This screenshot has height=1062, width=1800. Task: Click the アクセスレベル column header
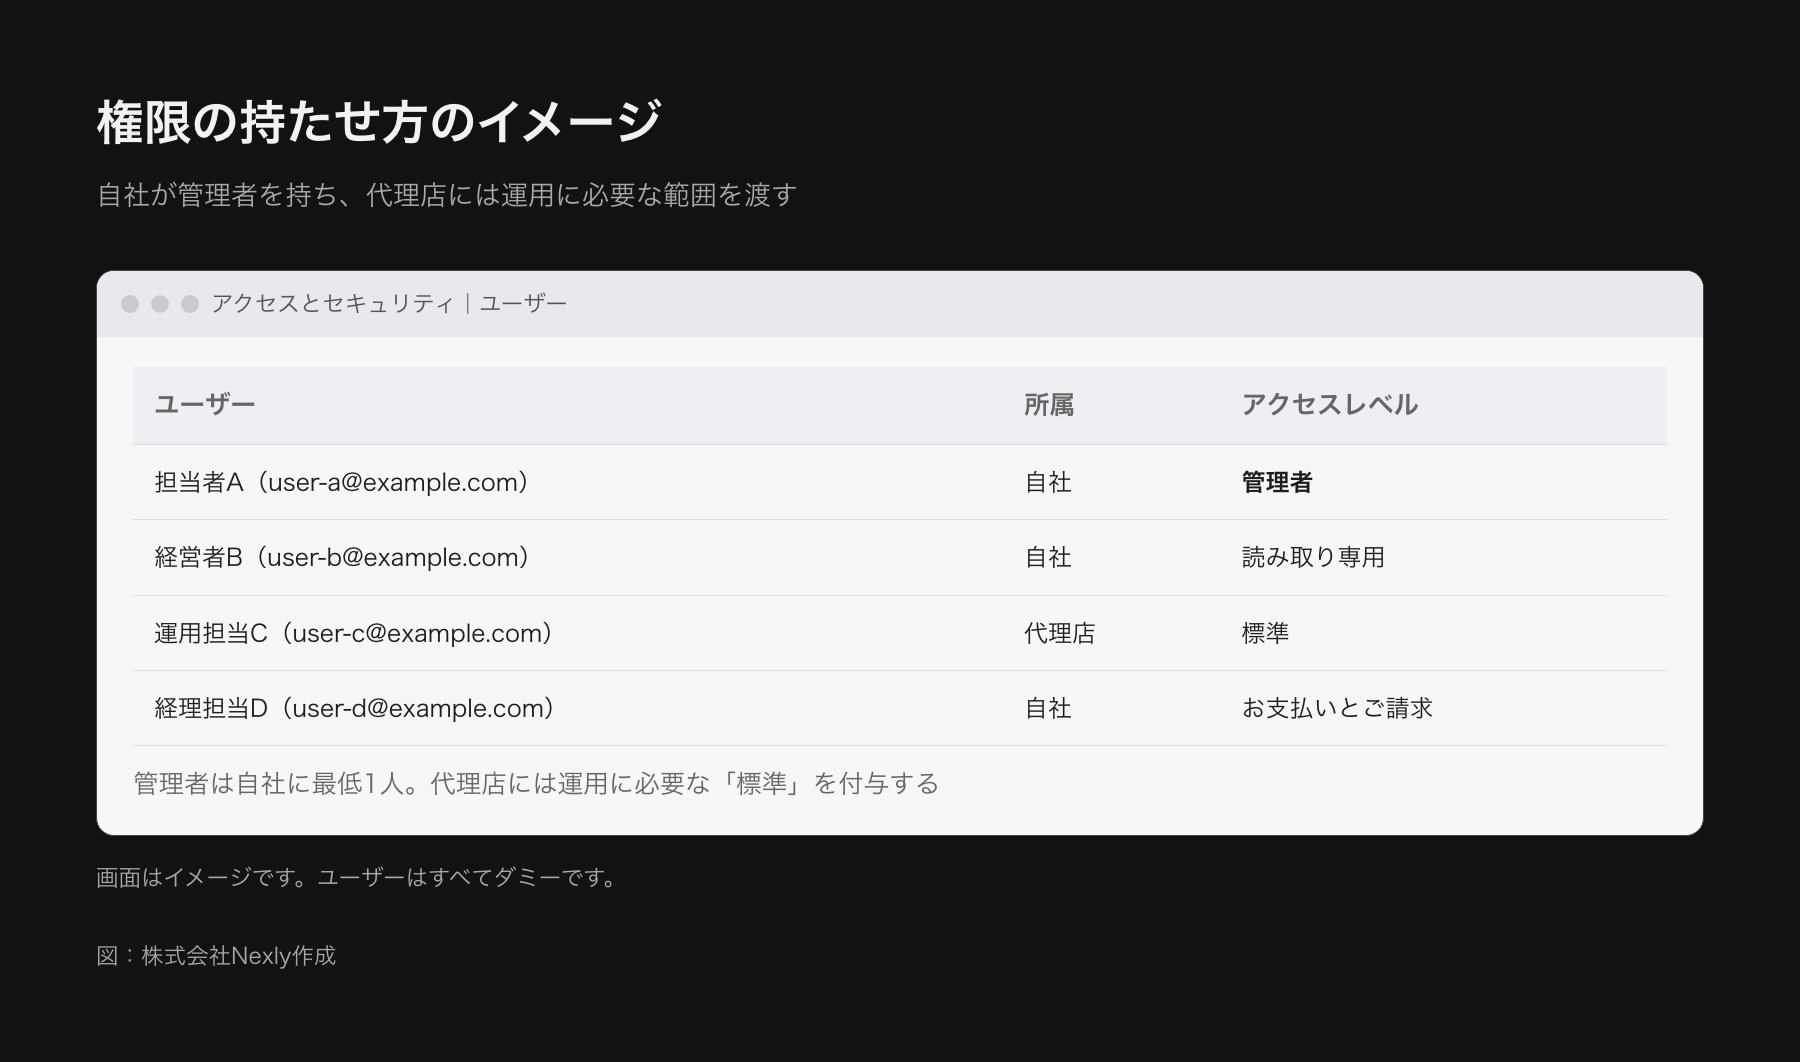[x=1330, y=405]
